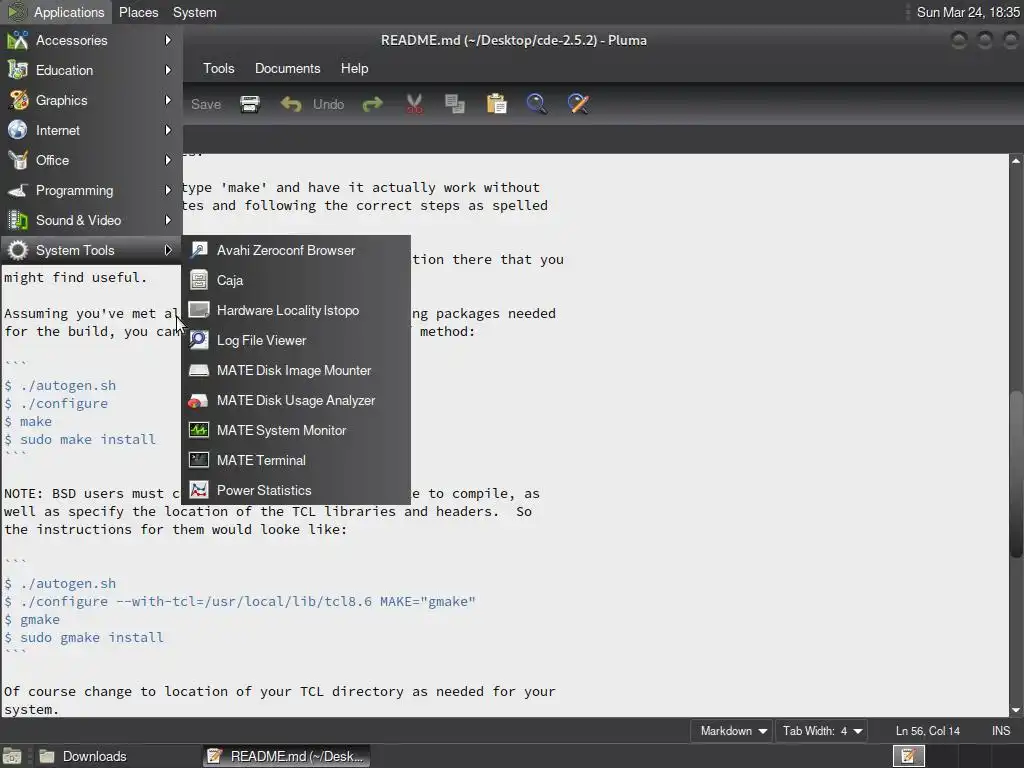Expand the Programming submenu arrow
1024x768 pixels.
[x=168, y=191]
